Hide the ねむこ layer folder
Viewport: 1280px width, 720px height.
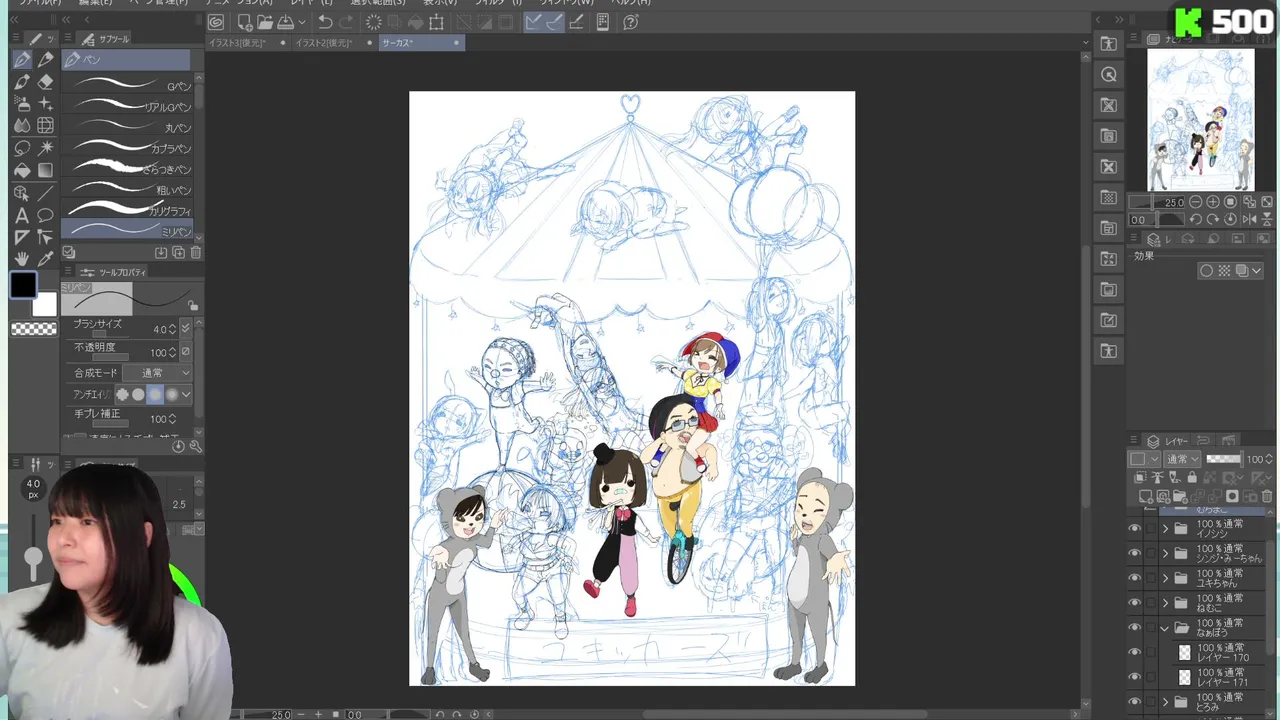[x=1134, y=603]
